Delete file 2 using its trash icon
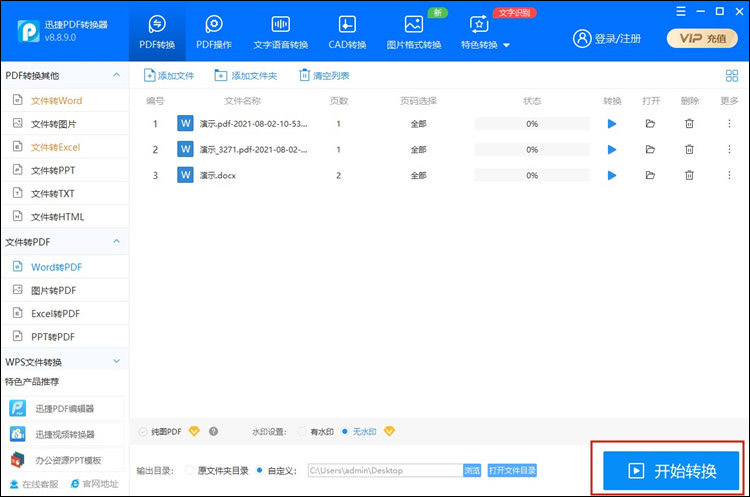750x497 pixels. click(689, 149)
